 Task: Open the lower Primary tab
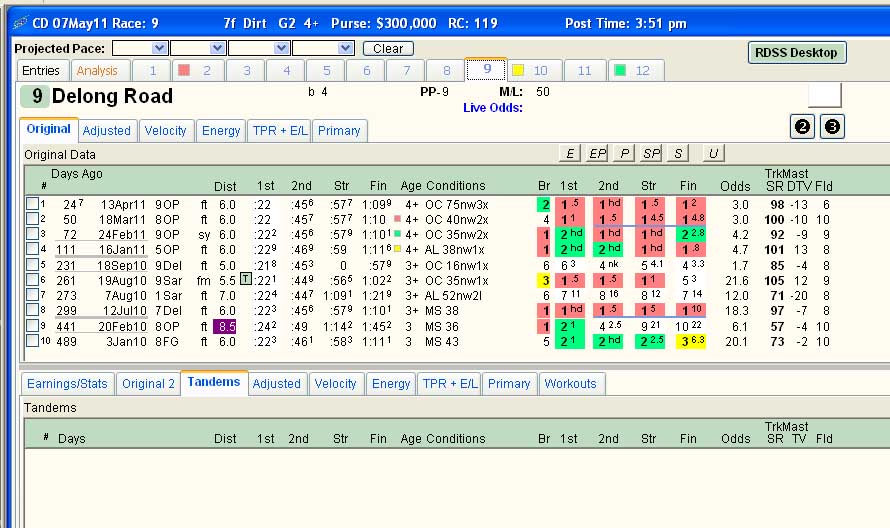(x=509, y=384)
